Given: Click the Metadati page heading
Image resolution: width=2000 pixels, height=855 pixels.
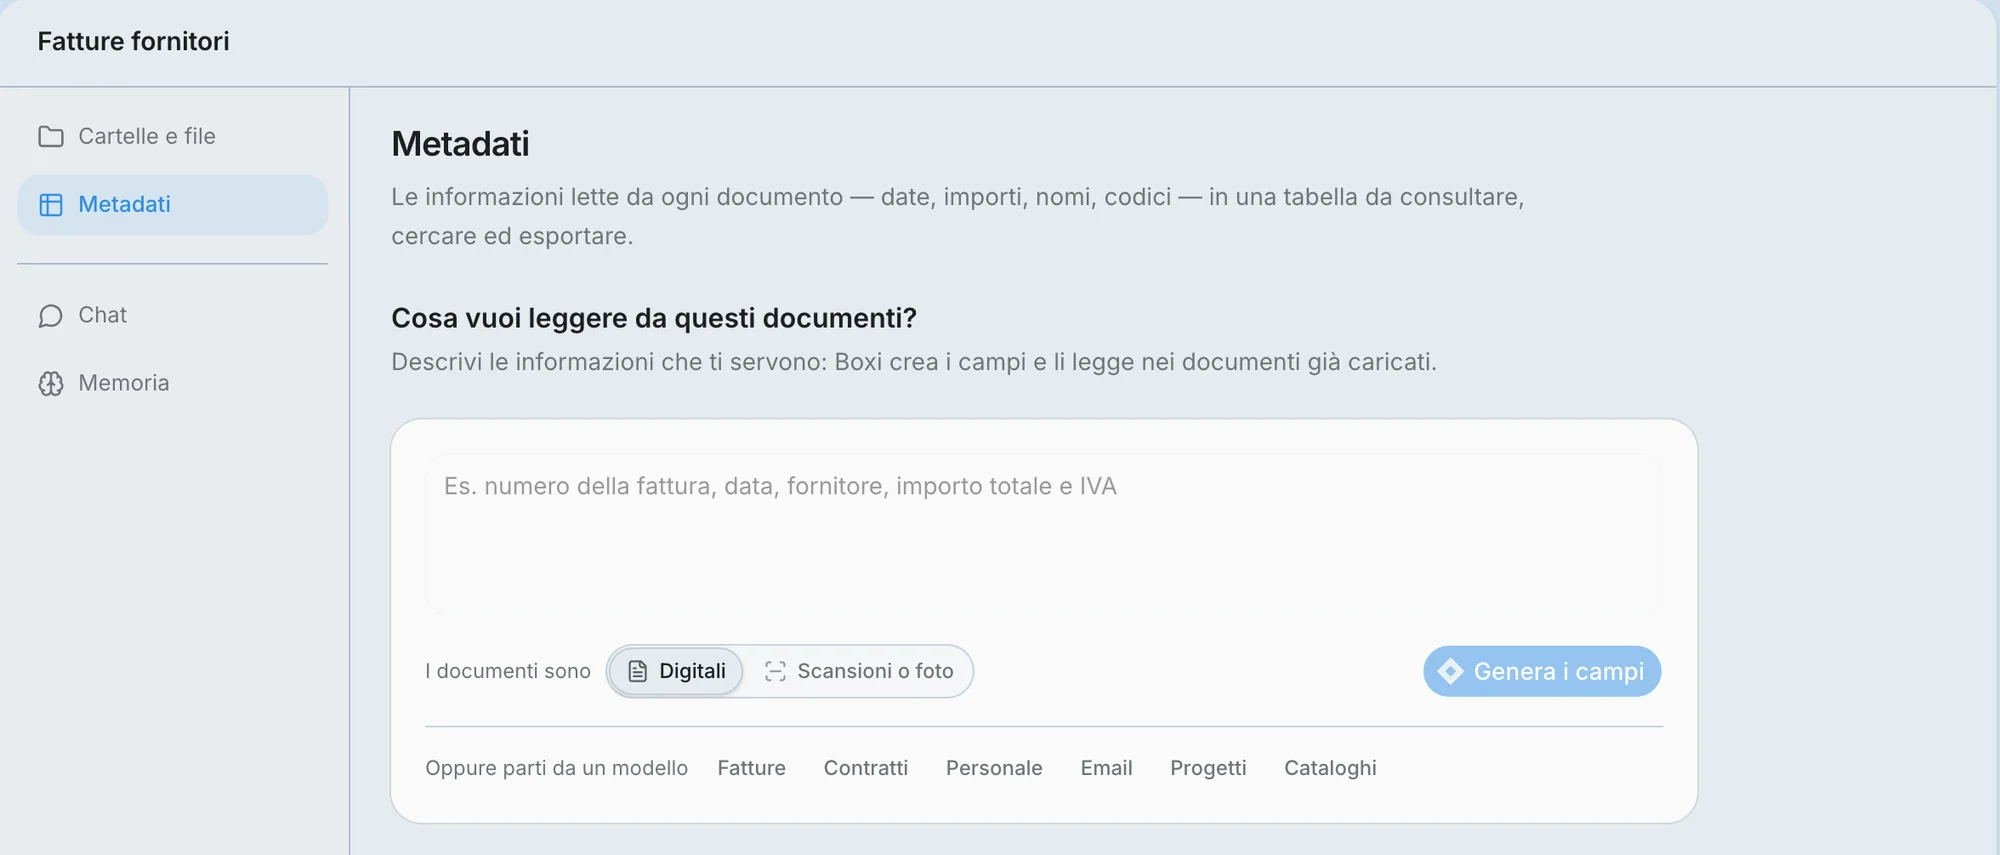Looking at the screenshot, I should (x=460, y=144).
